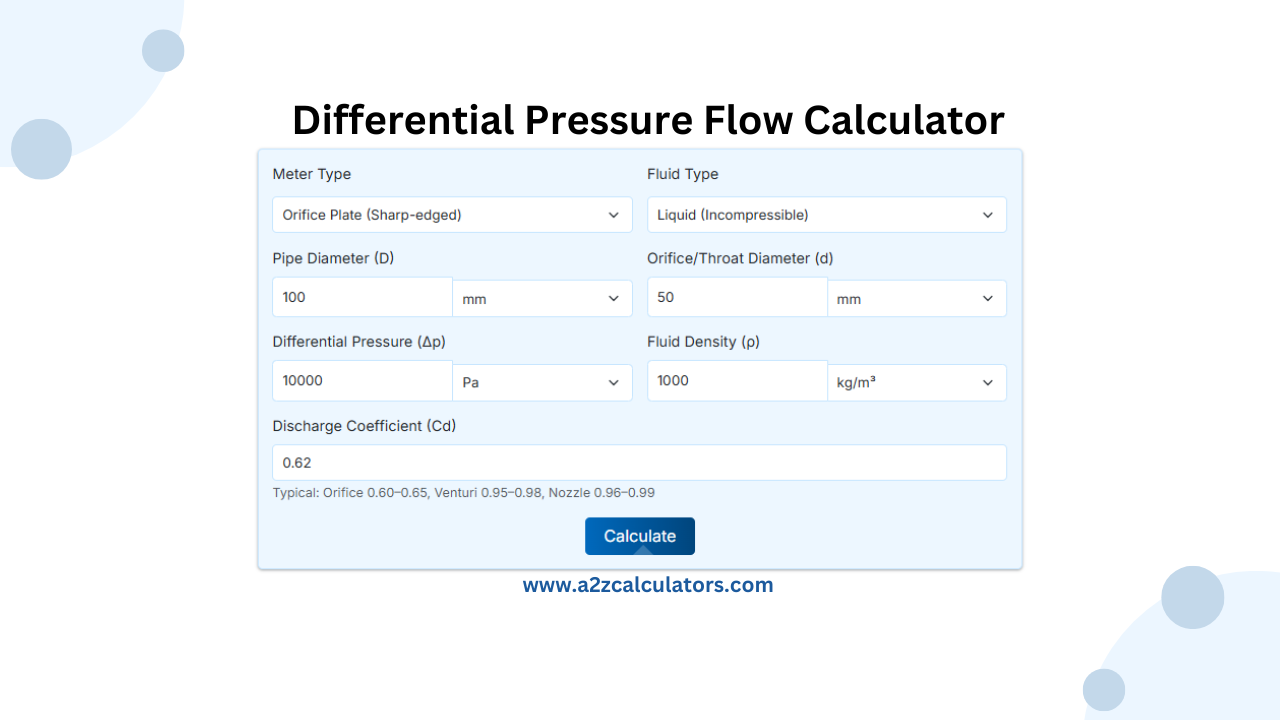Open the Orifice Diameter unit selector showing mm
The image size is (1280, 720).
point(917,297)
